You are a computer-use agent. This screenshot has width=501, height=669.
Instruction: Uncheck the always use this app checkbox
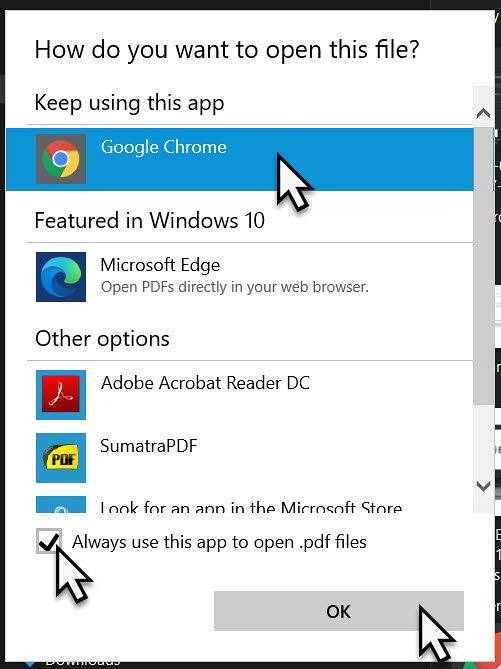(x=49, y=541)
